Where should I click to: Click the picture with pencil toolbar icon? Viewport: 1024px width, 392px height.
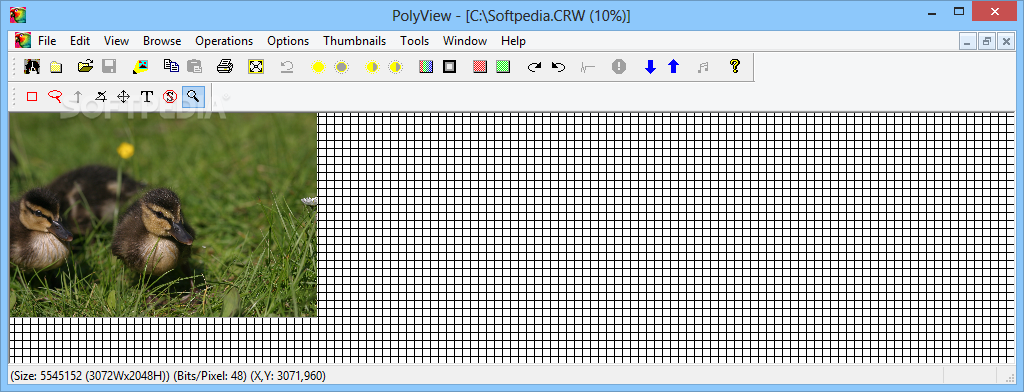[x=140, y=66]
